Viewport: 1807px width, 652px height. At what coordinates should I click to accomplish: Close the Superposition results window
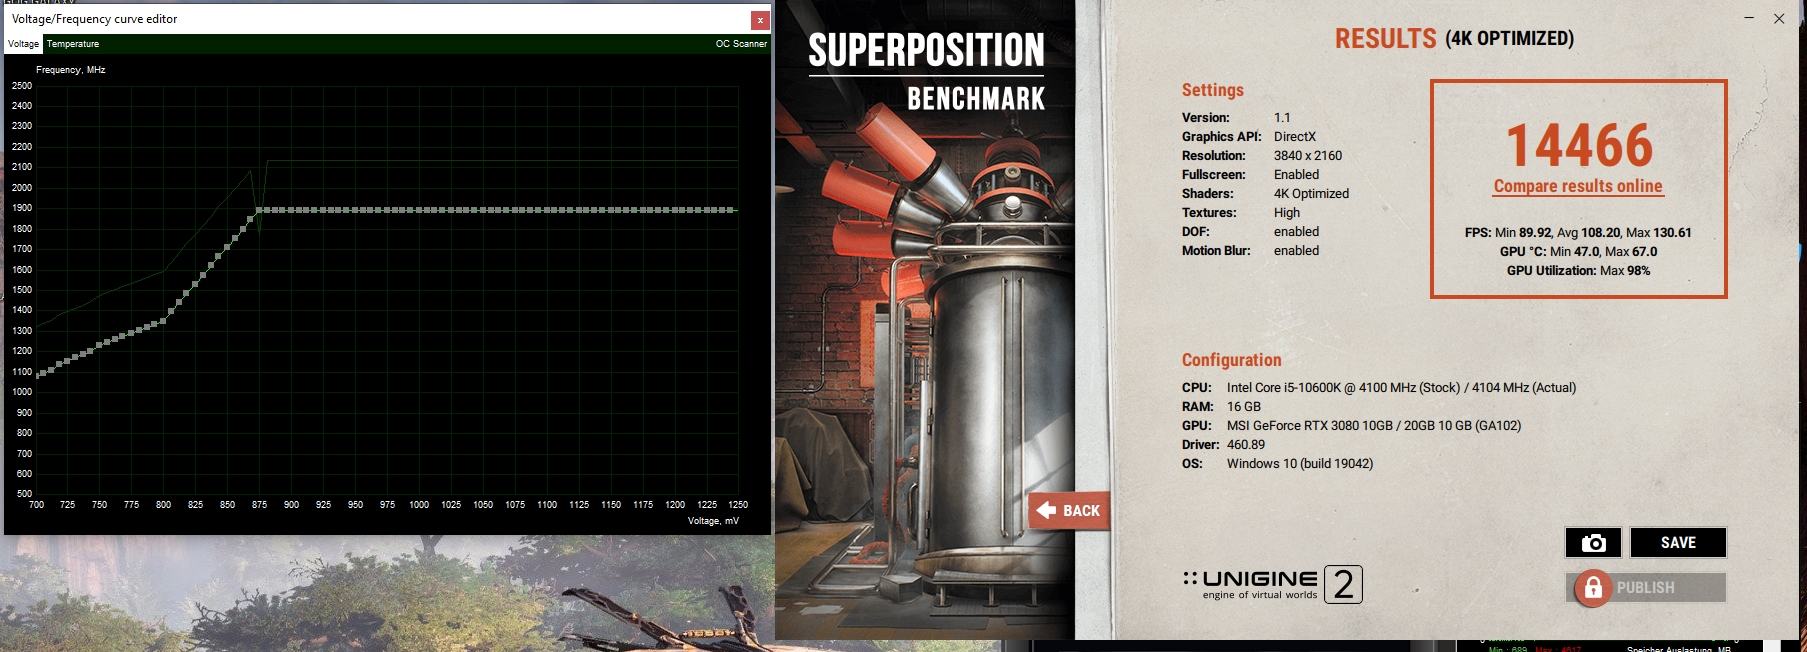[x=1779, y=19]
